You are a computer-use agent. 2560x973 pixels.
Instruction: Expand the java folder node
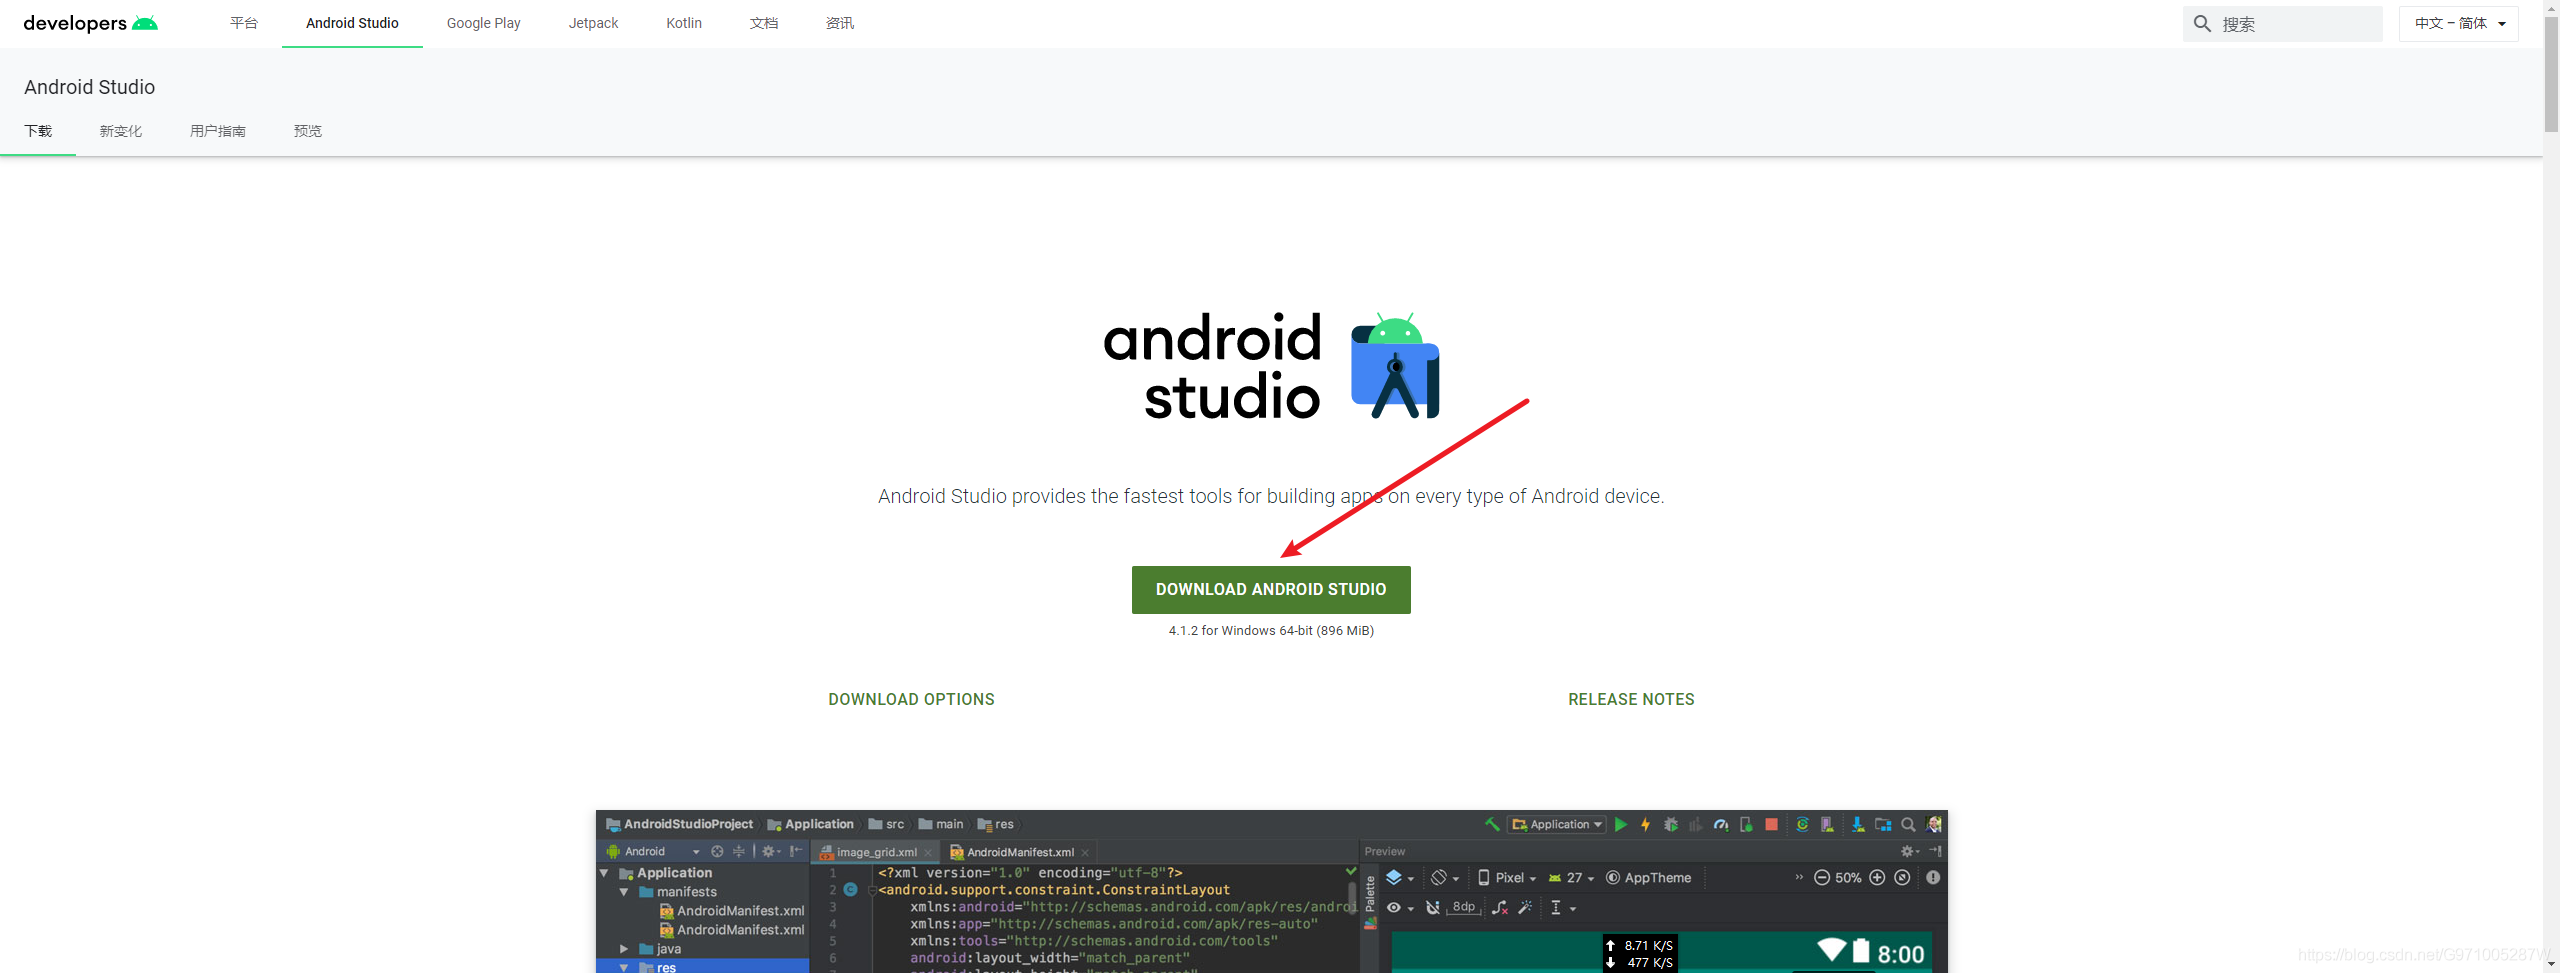click(624, 948)
